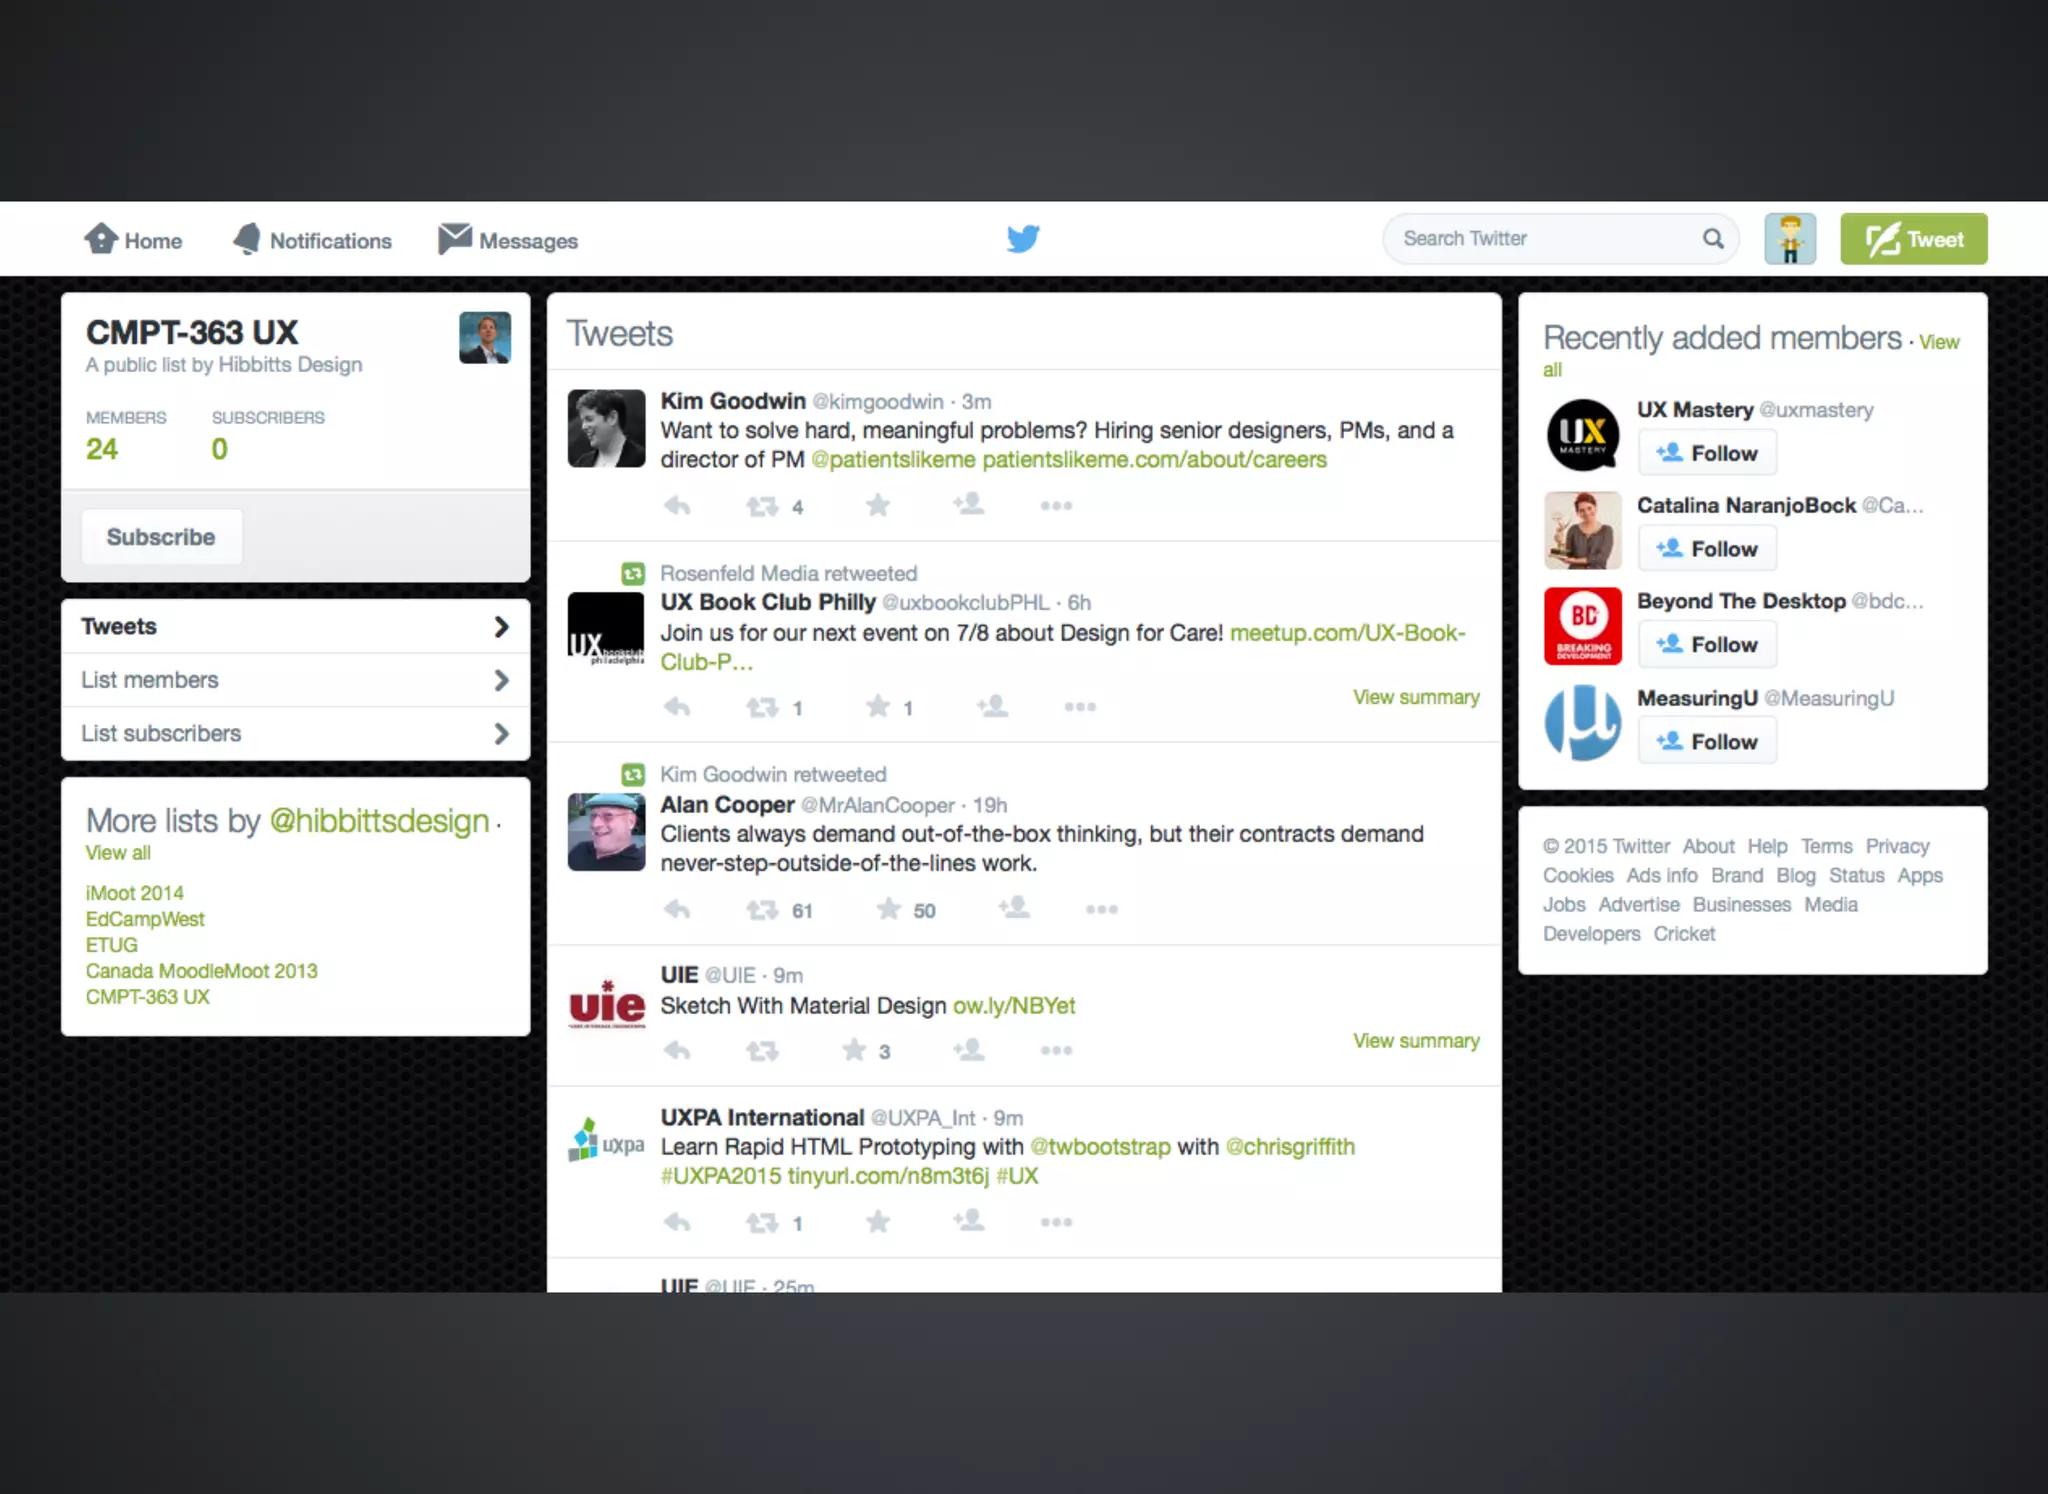
Task: Favorite the UIE Sketch tweet
Action: (x=854, y=1050)
